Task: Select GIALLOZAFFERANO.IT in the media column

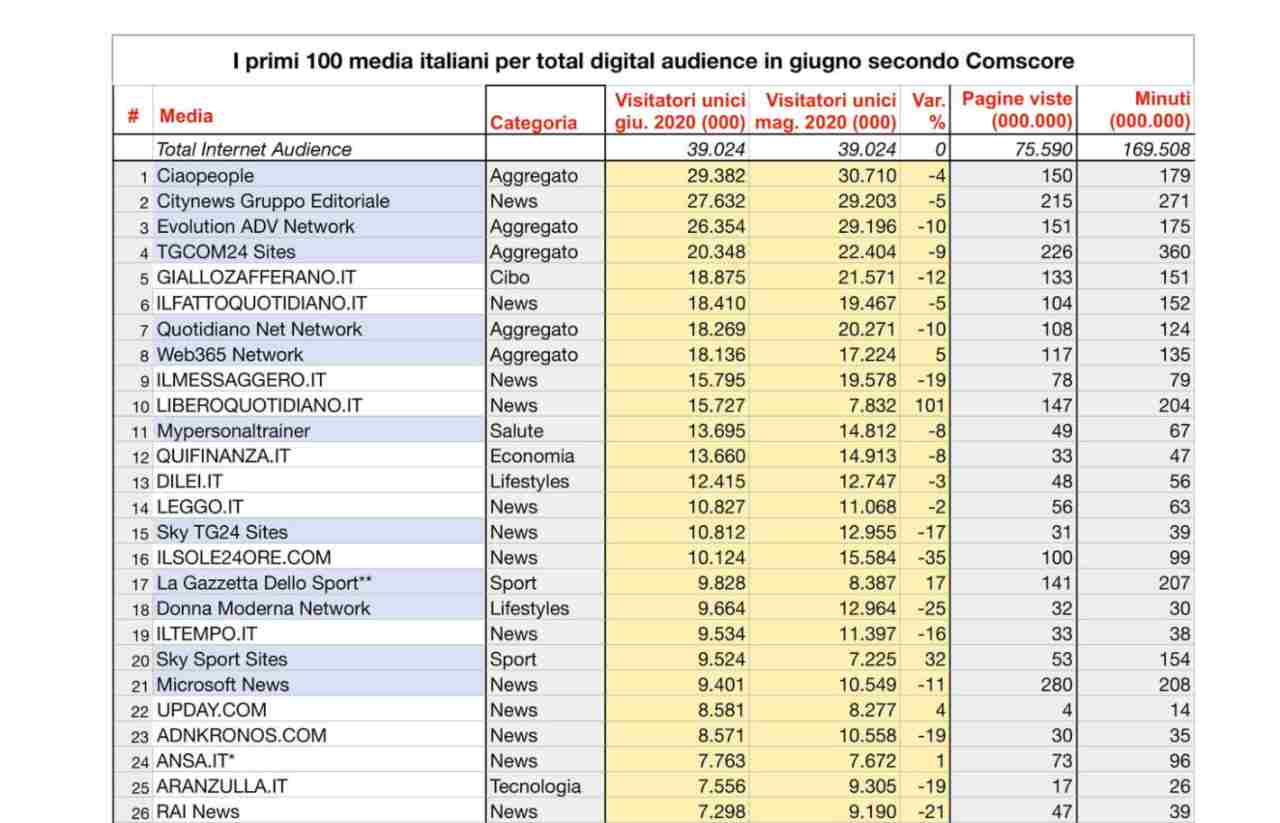Action: tap(256, 277)
